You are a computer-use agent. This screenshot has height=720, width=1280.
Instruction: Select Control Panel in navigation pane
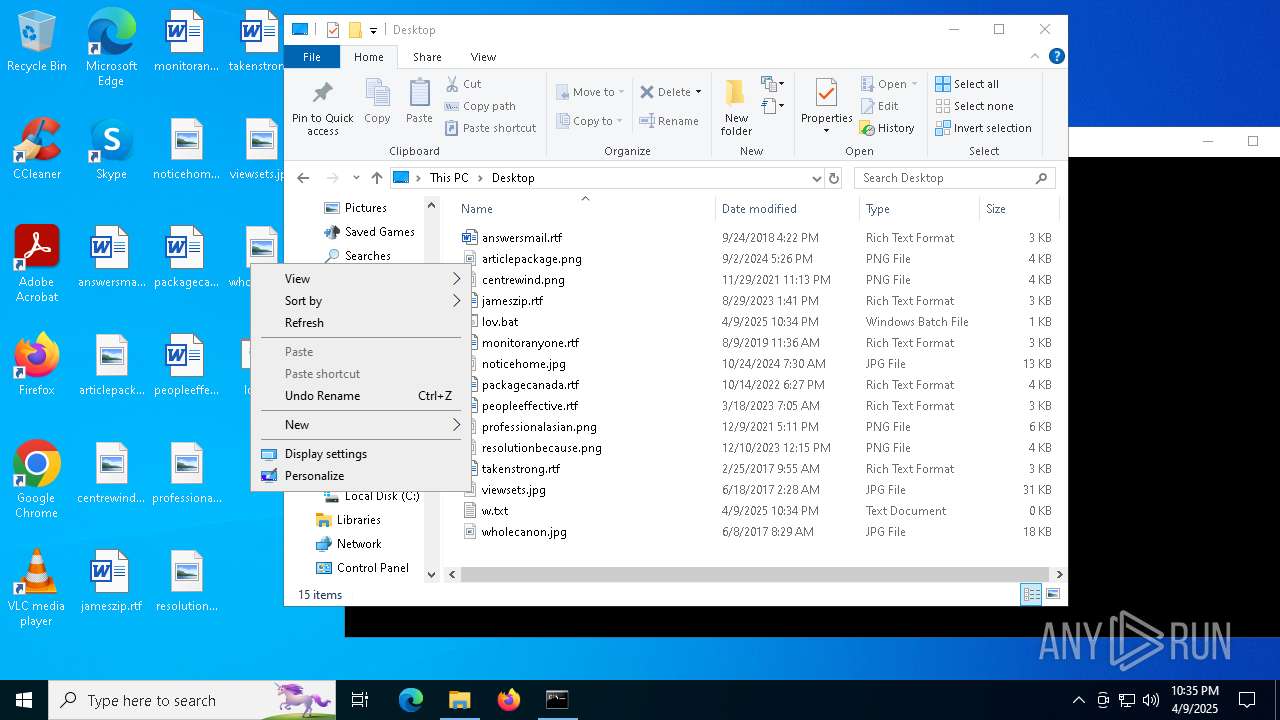[372, 568]
